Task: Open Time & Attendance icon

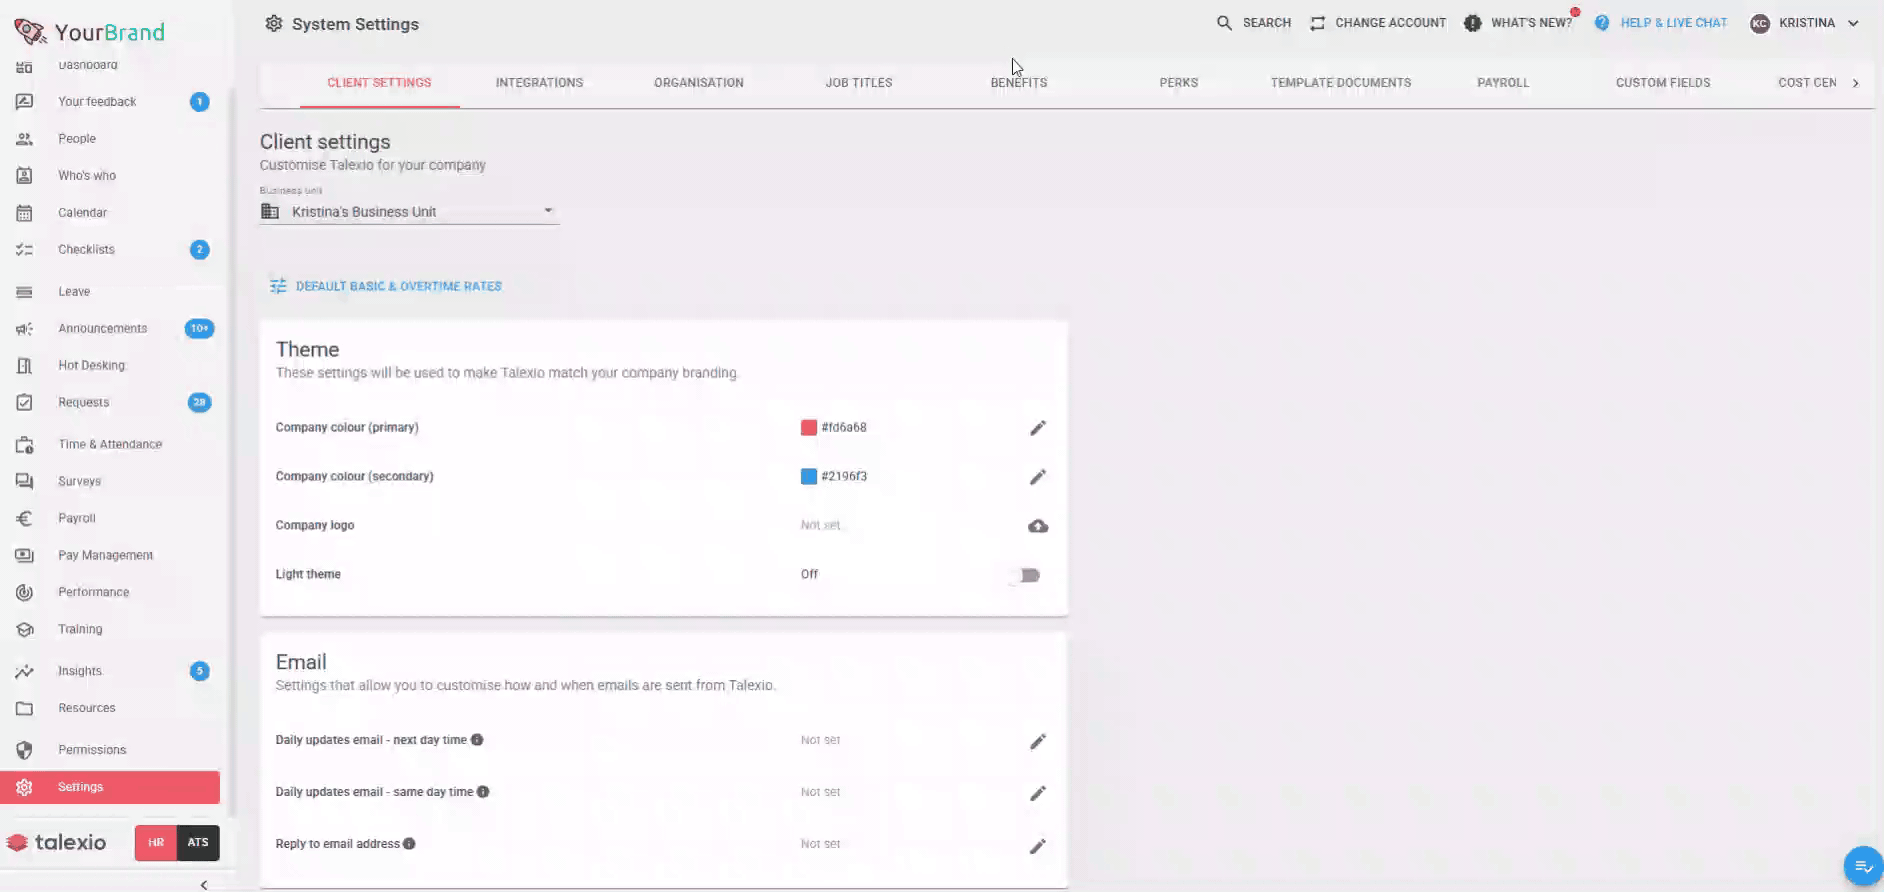Action: pos(25,445)
